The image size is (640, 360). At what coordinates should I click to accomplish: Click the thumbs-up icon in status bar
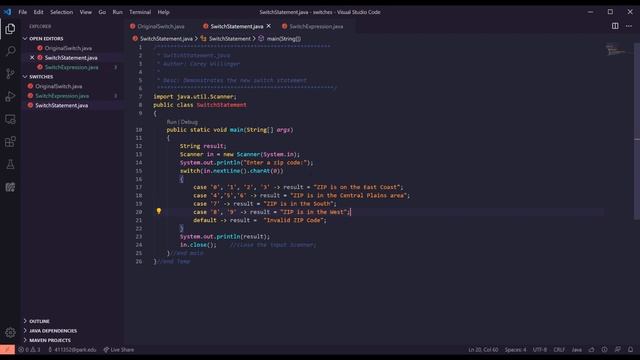coord(591,350)
